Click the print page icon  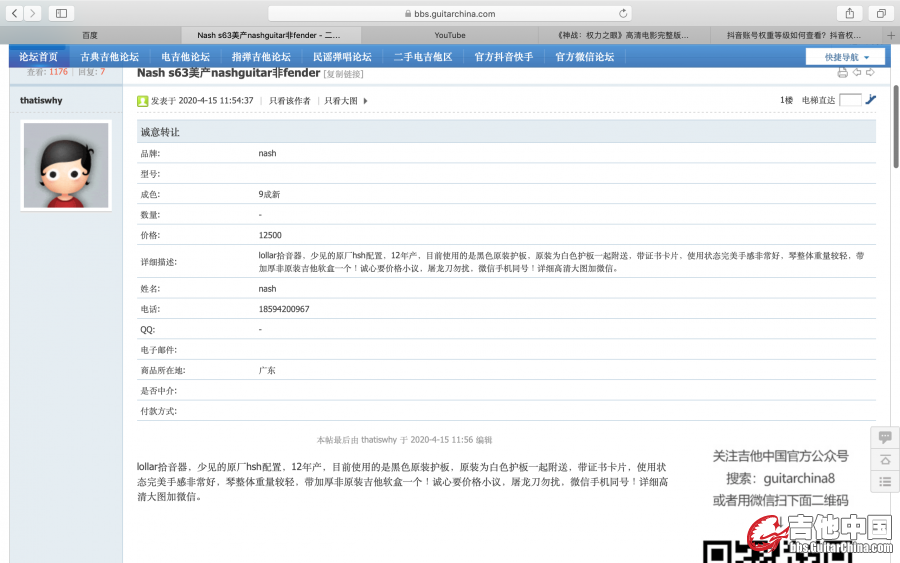pyautogui.click(x=842, y=73)
